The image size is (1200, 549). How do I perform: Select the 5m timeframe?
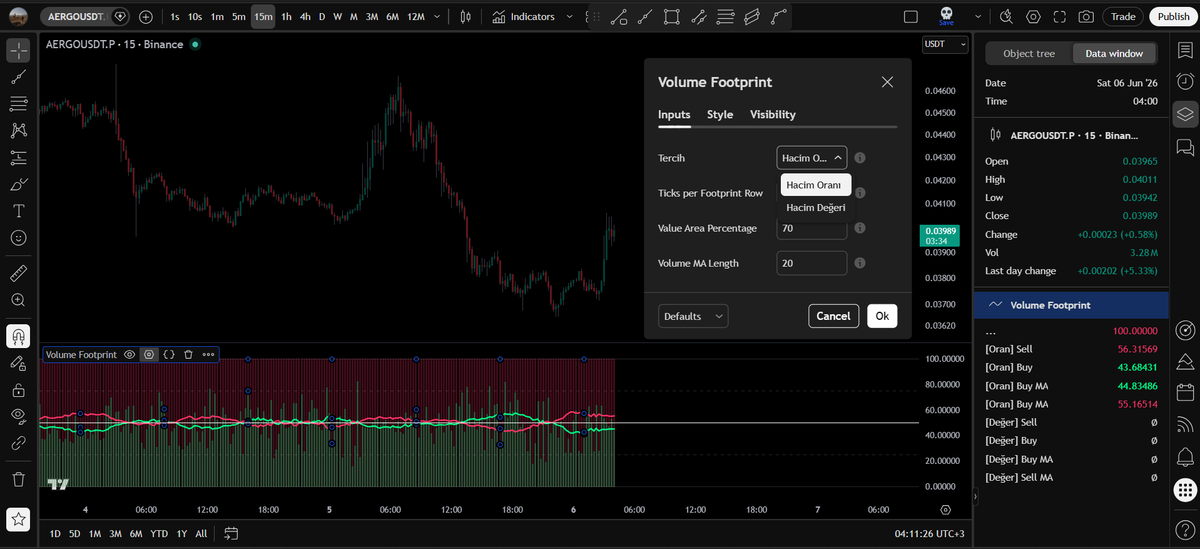point(238,17)
